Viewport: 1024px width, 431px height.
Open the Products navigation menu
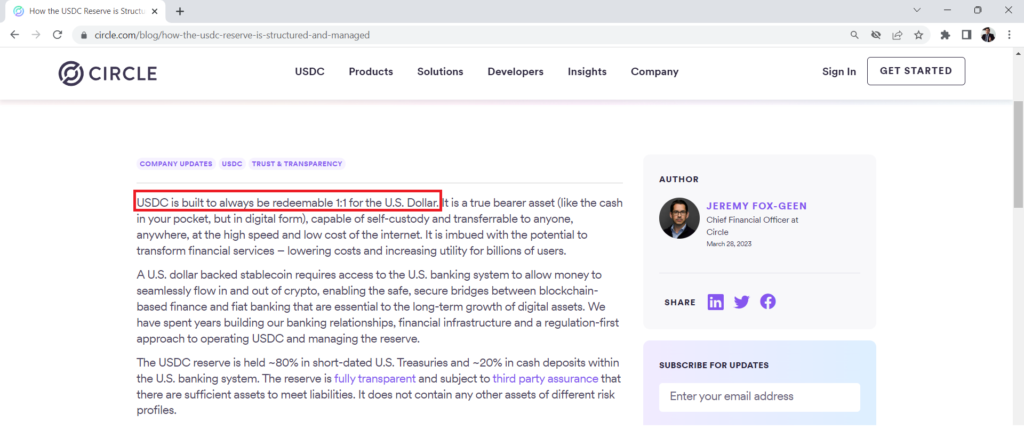[370, 72]
